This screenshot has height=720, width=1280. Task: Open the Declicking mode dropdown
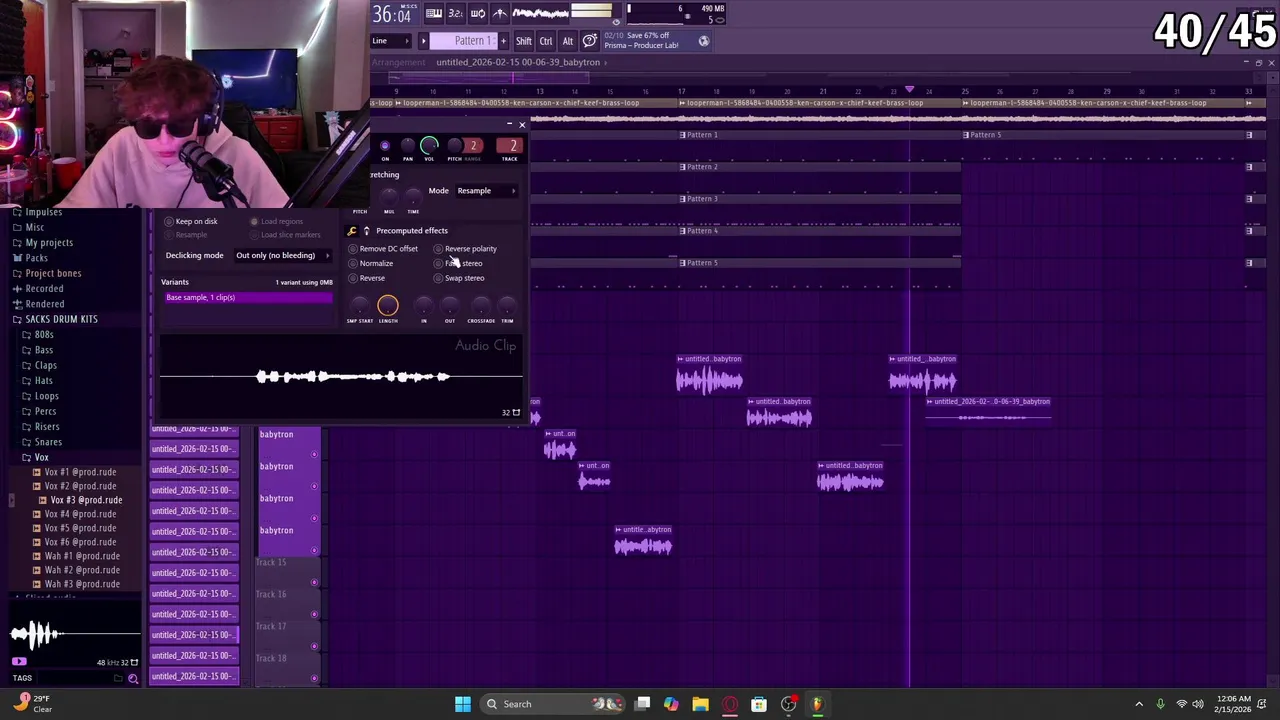tap(283, 255)
